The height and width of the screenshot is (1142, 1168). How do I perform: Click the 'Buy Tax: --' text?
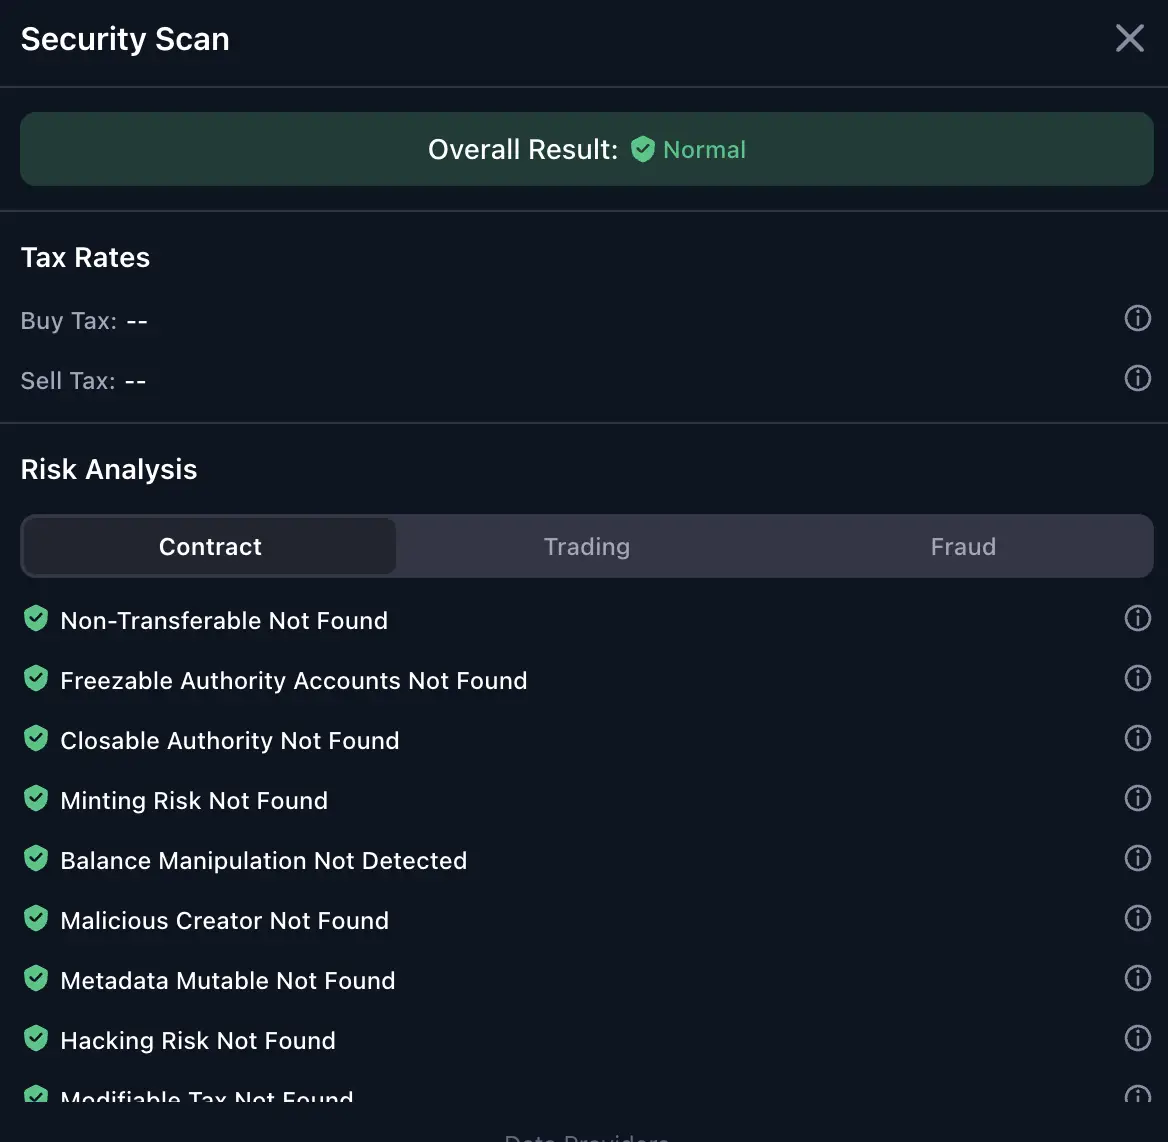(x=84, y=321)
